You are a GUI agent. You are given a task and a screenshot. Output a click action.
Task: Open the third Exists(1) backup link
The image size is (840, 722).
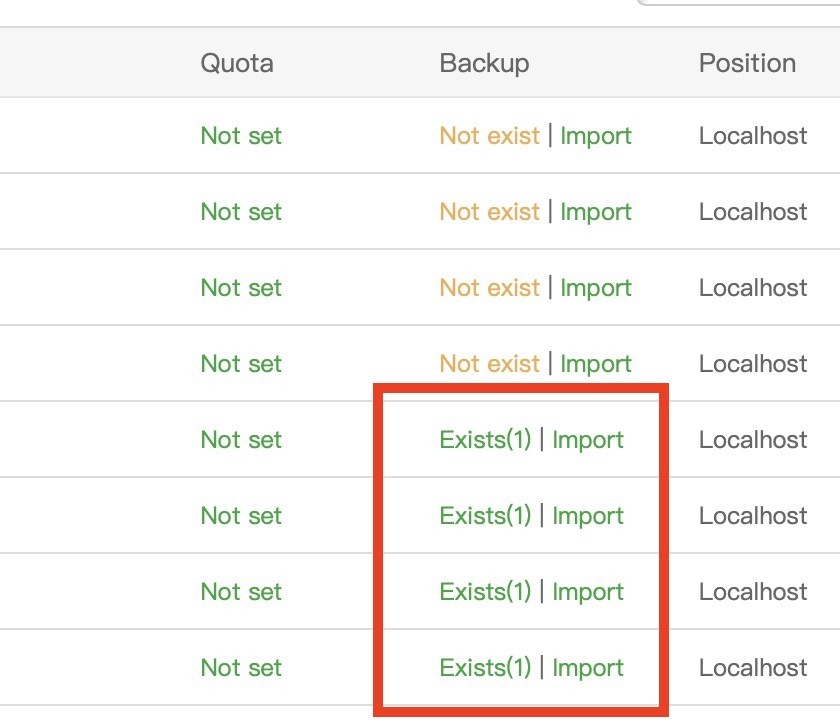coord(485,592)
